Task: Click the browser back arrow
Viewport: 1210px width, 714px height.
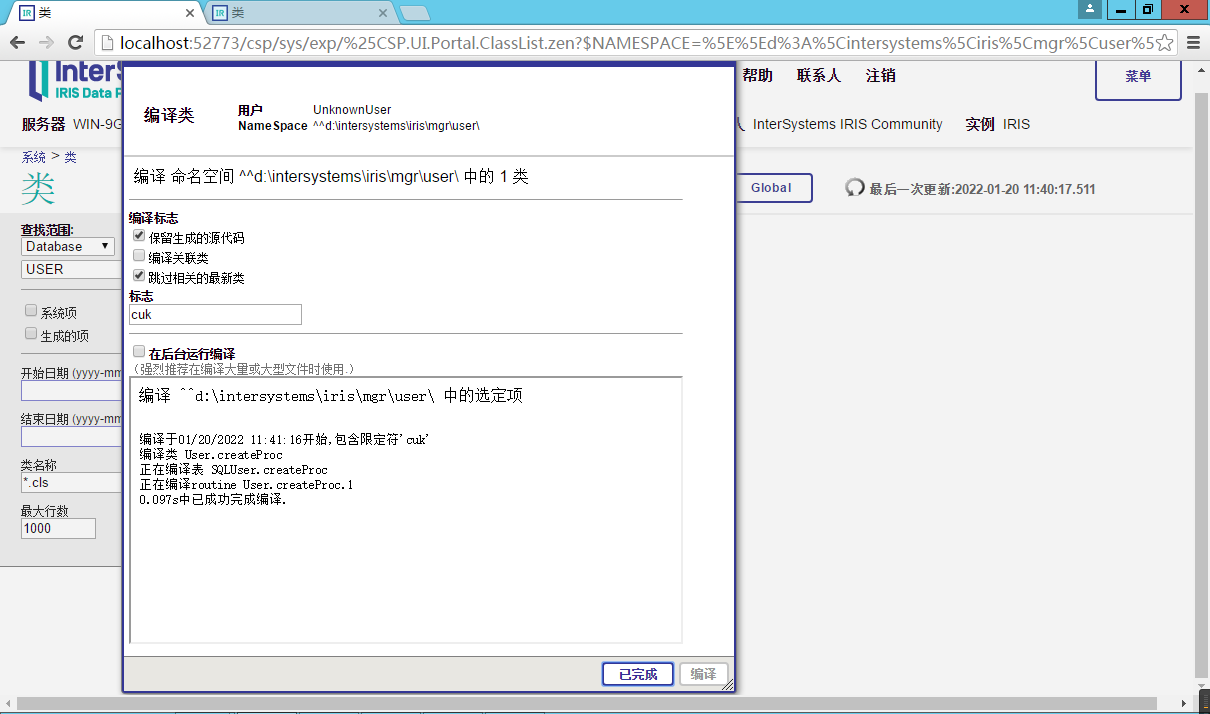Action: tap(17, 43)
